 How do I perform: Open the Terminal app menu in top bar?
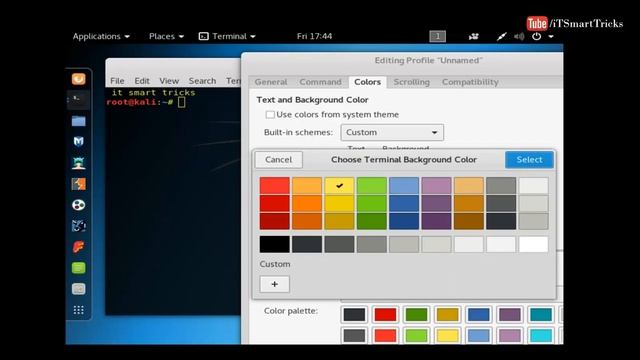click(227, 36)
